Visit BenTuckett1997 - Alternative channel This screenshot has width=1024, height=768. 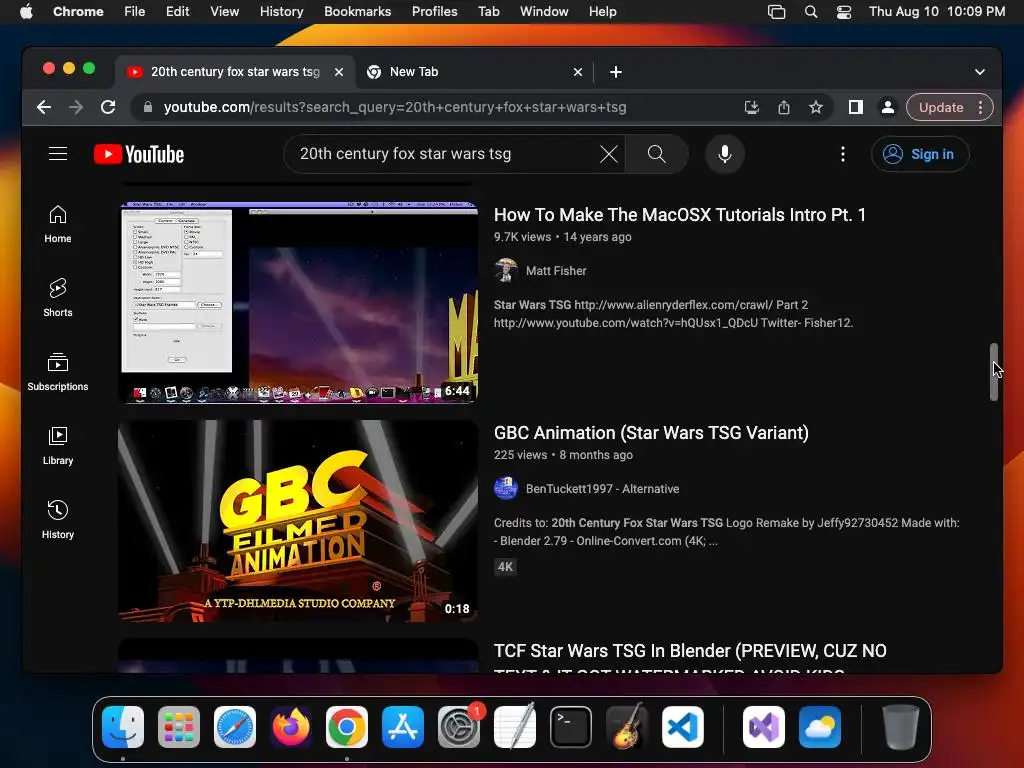click(602, 488)
